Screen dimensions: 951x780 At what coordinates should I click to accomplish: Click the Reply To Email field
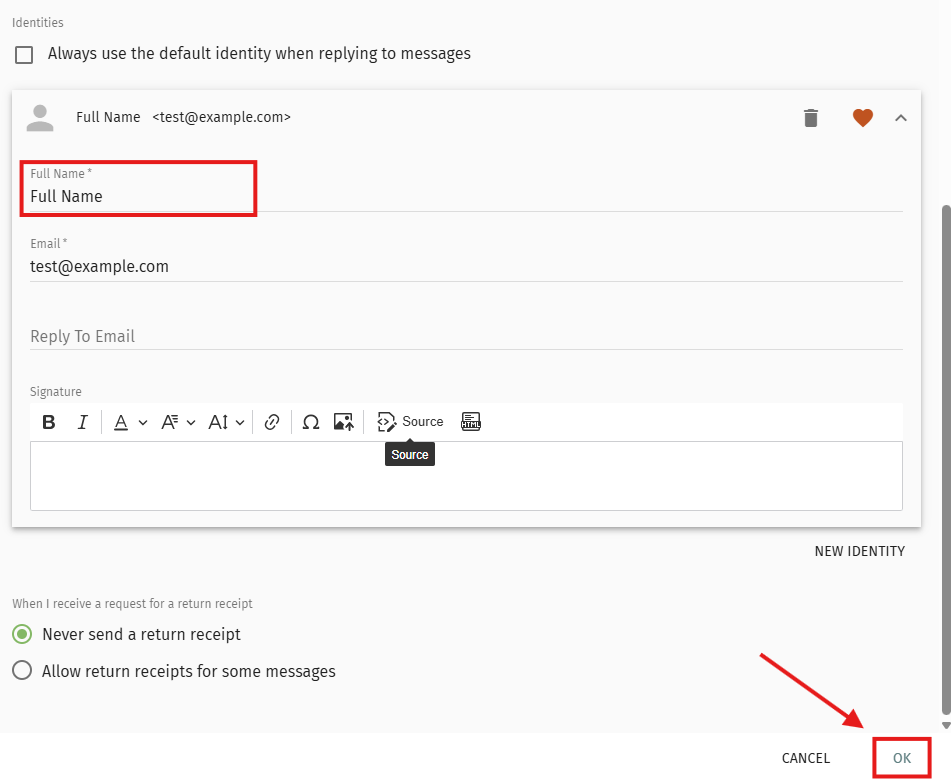click(466, 336)
